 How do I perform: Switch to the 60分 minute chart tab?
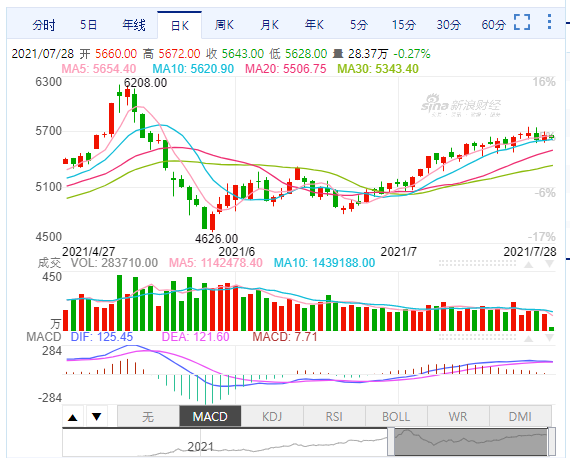click(493, 25)
